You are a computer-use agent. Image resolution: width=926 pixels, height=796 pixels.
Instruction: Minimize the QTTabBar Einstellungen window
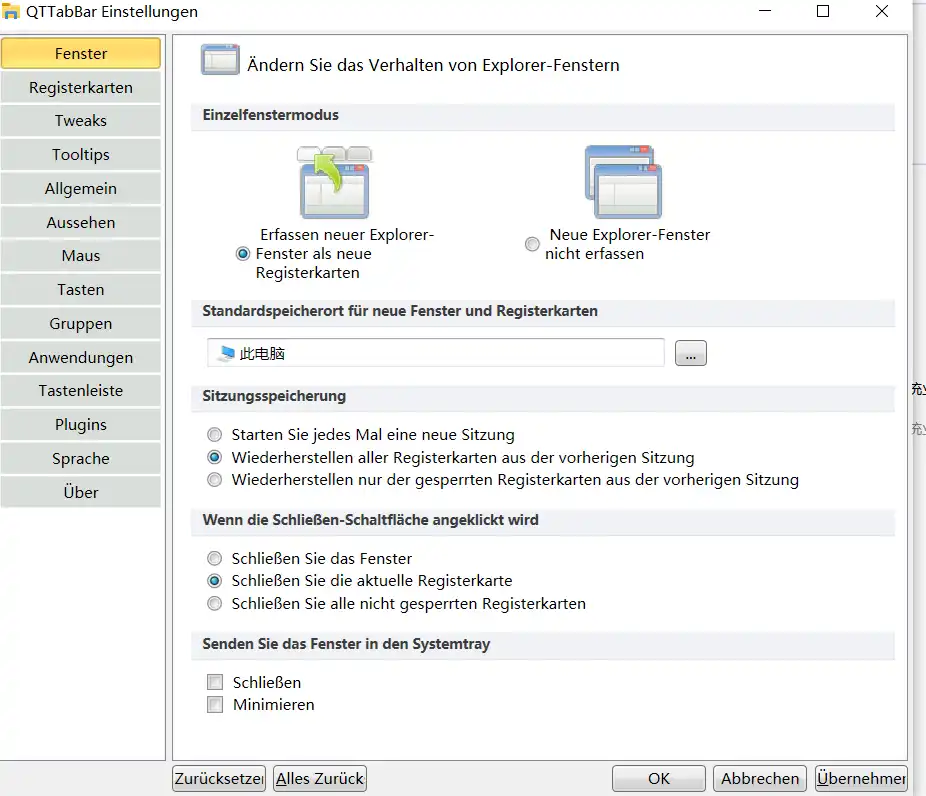(765, 11)
